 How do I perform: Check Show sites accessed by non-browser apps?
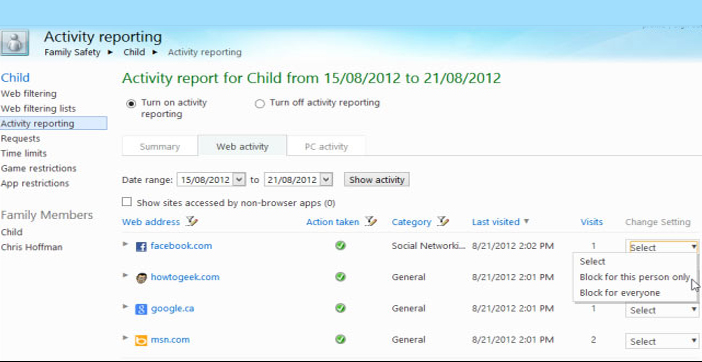coord(127,202)
